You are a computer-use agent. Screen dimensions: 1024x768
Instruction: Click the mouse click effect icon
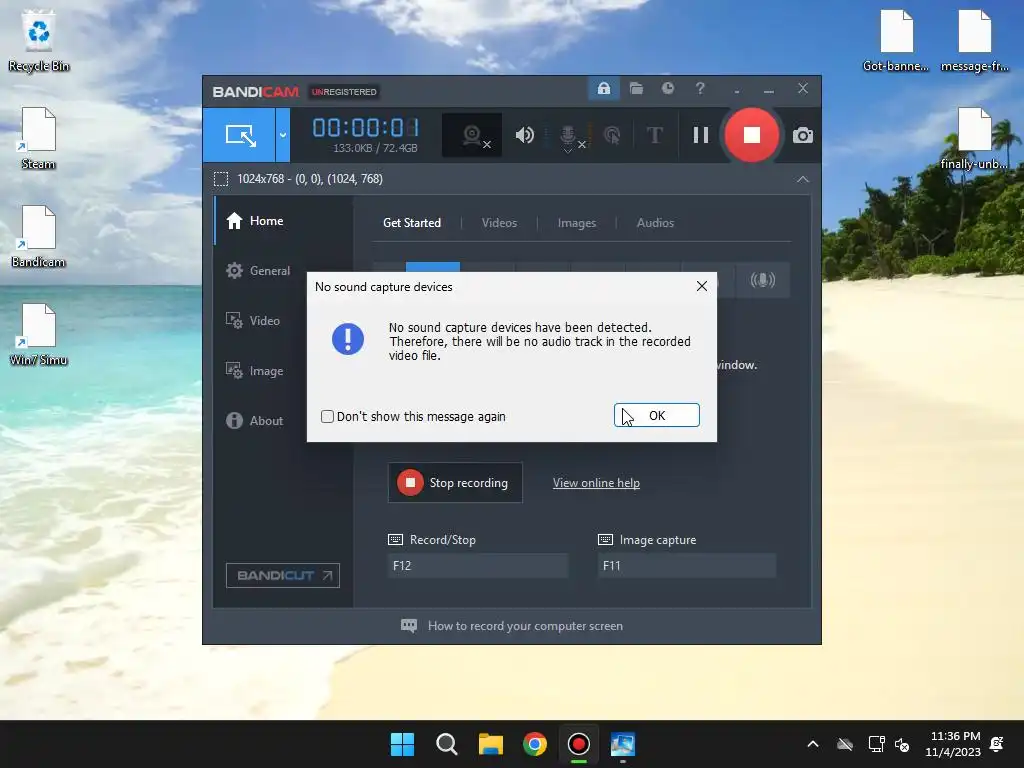[611, 135]
